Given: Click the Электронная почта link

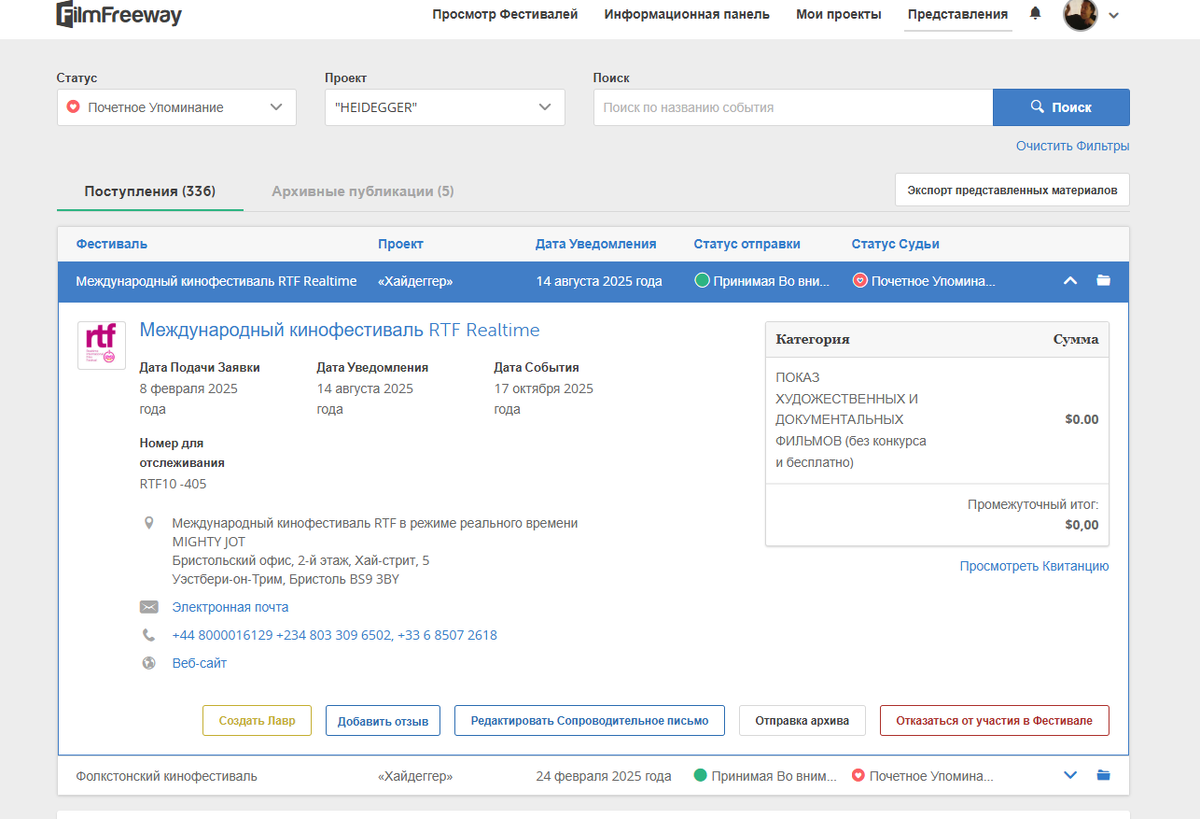Looking at the screenshot, I should 230,607.
